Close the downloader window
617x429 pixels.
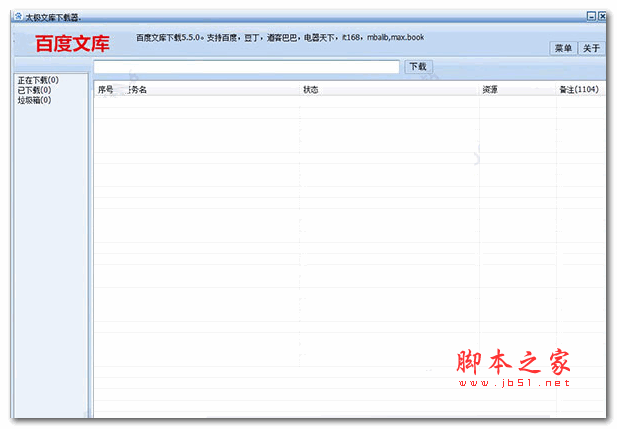(x=602, y=16)
